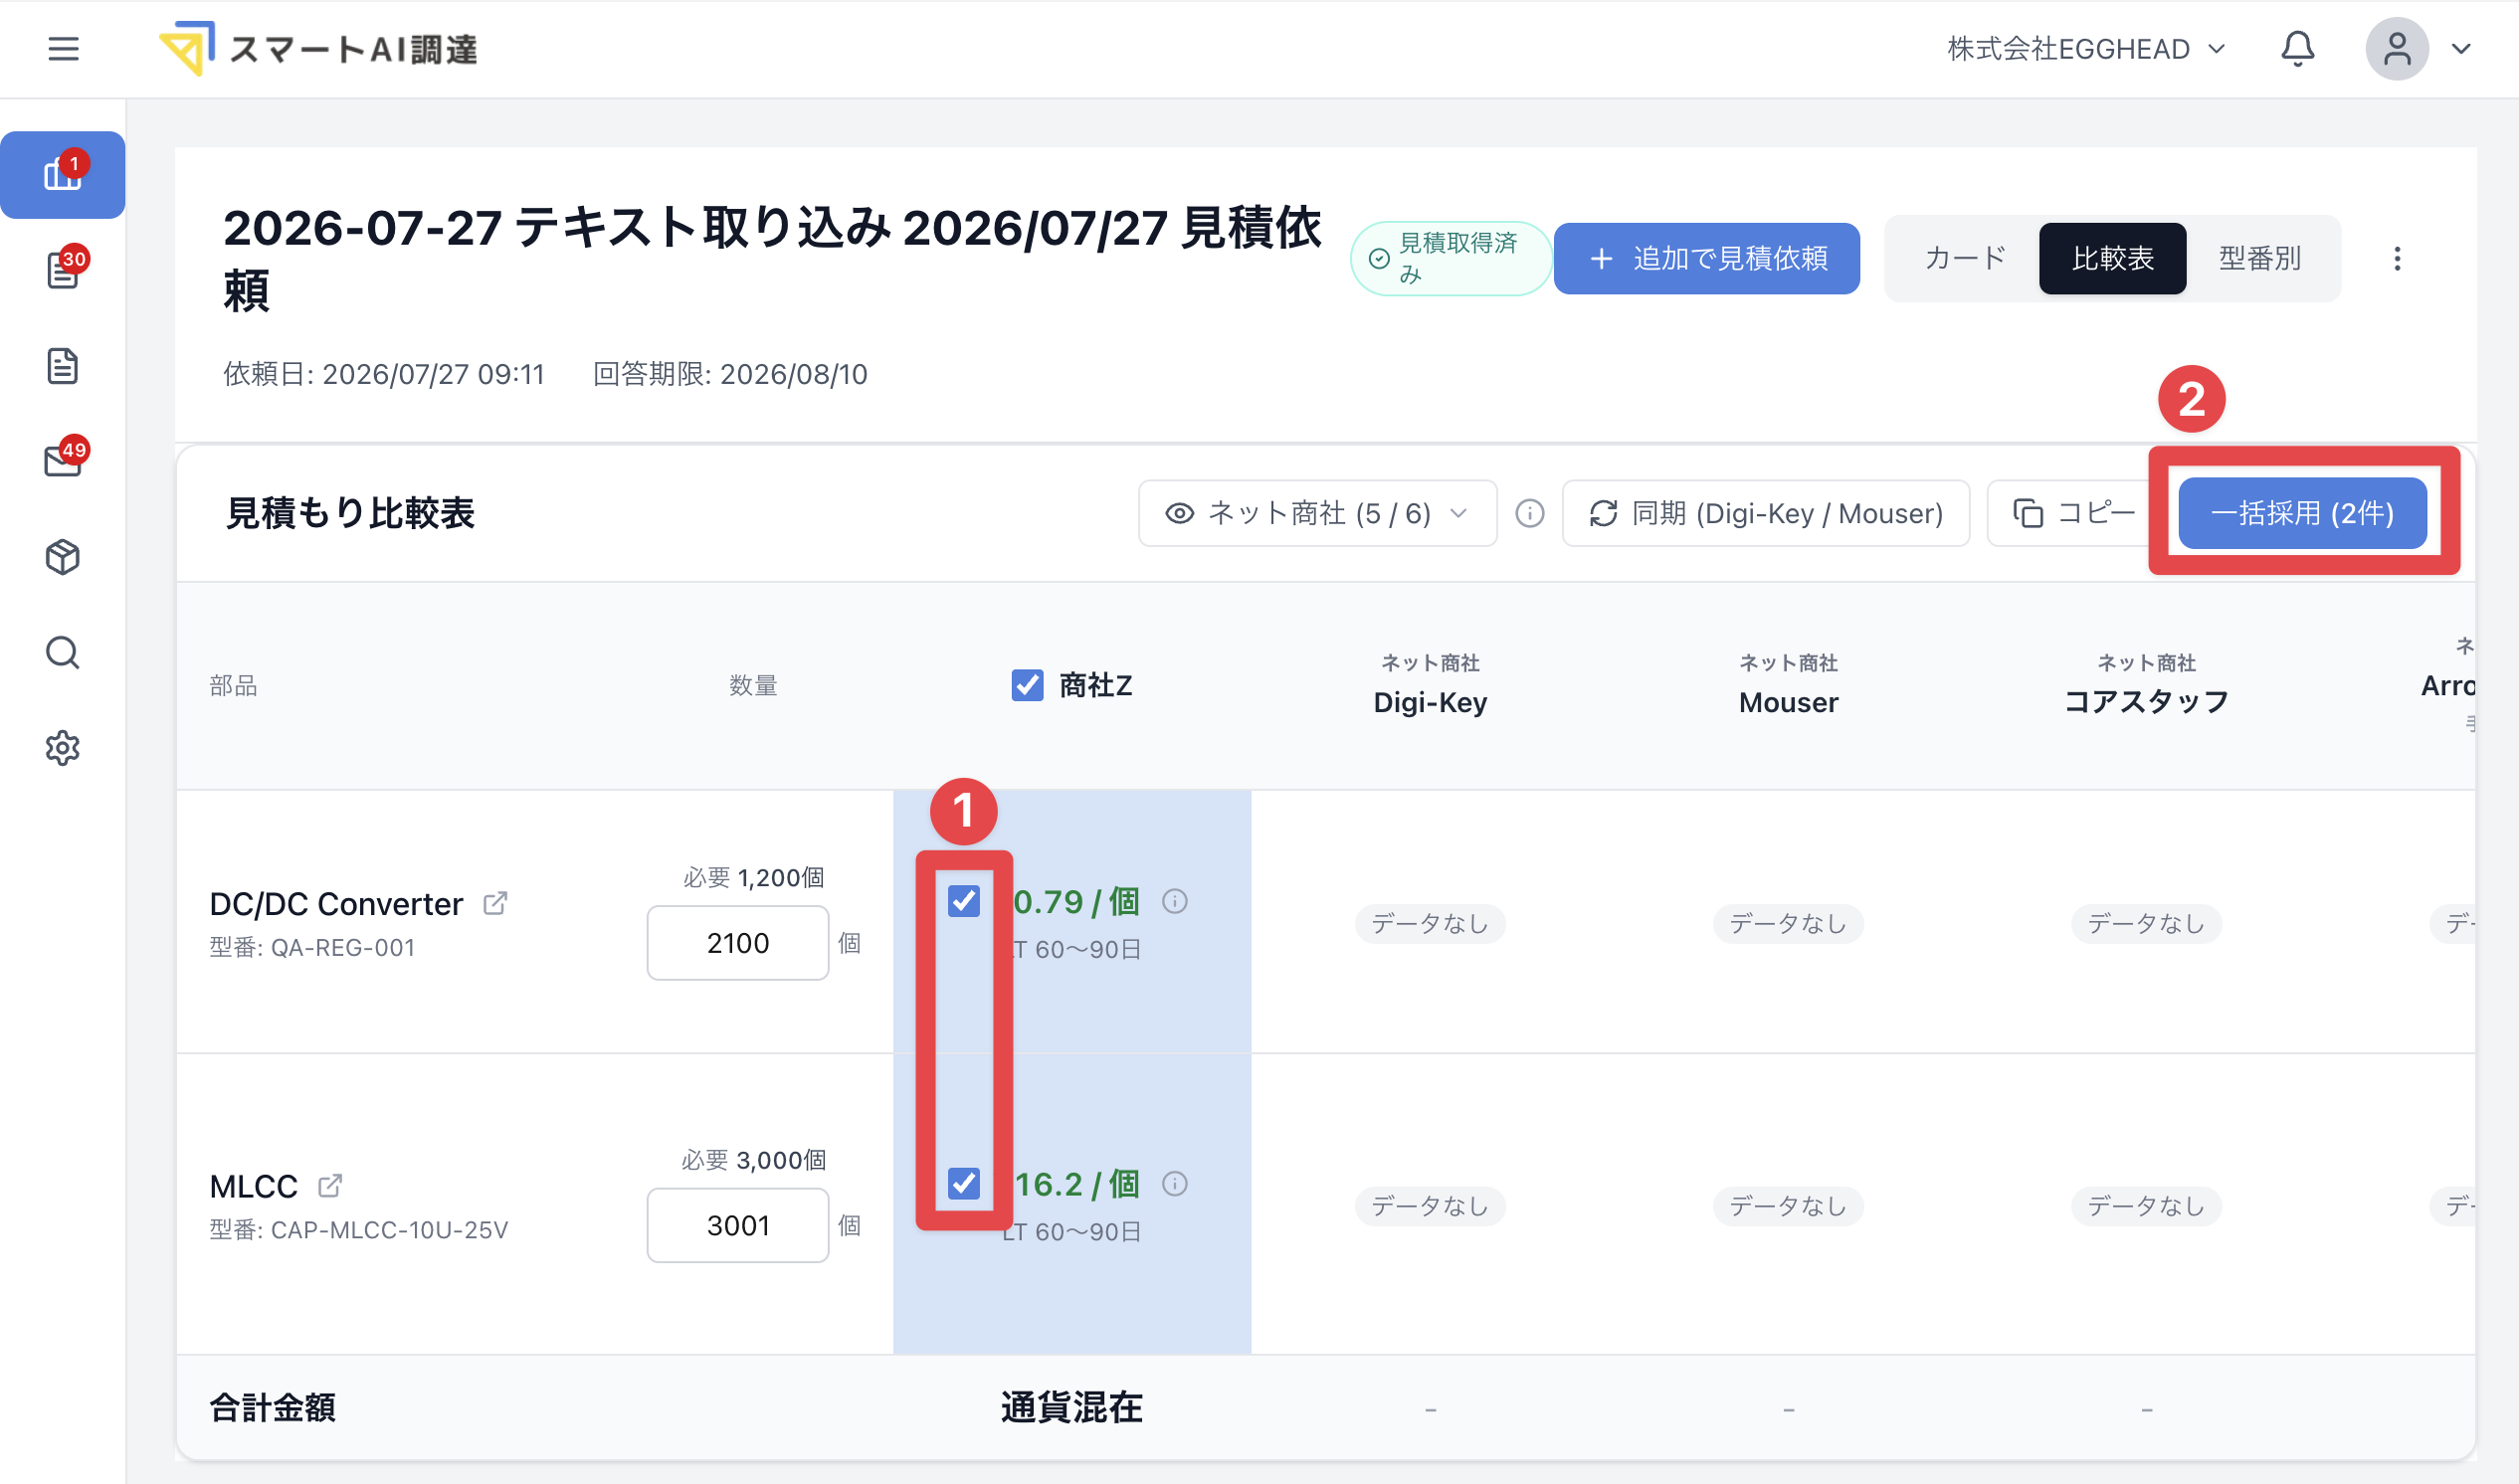The height and width of the screenshot is (1484, 2519).
Task: Click info icon next to 0.79 / 個
Action: pyautogui.click(x=1175, y=901)
